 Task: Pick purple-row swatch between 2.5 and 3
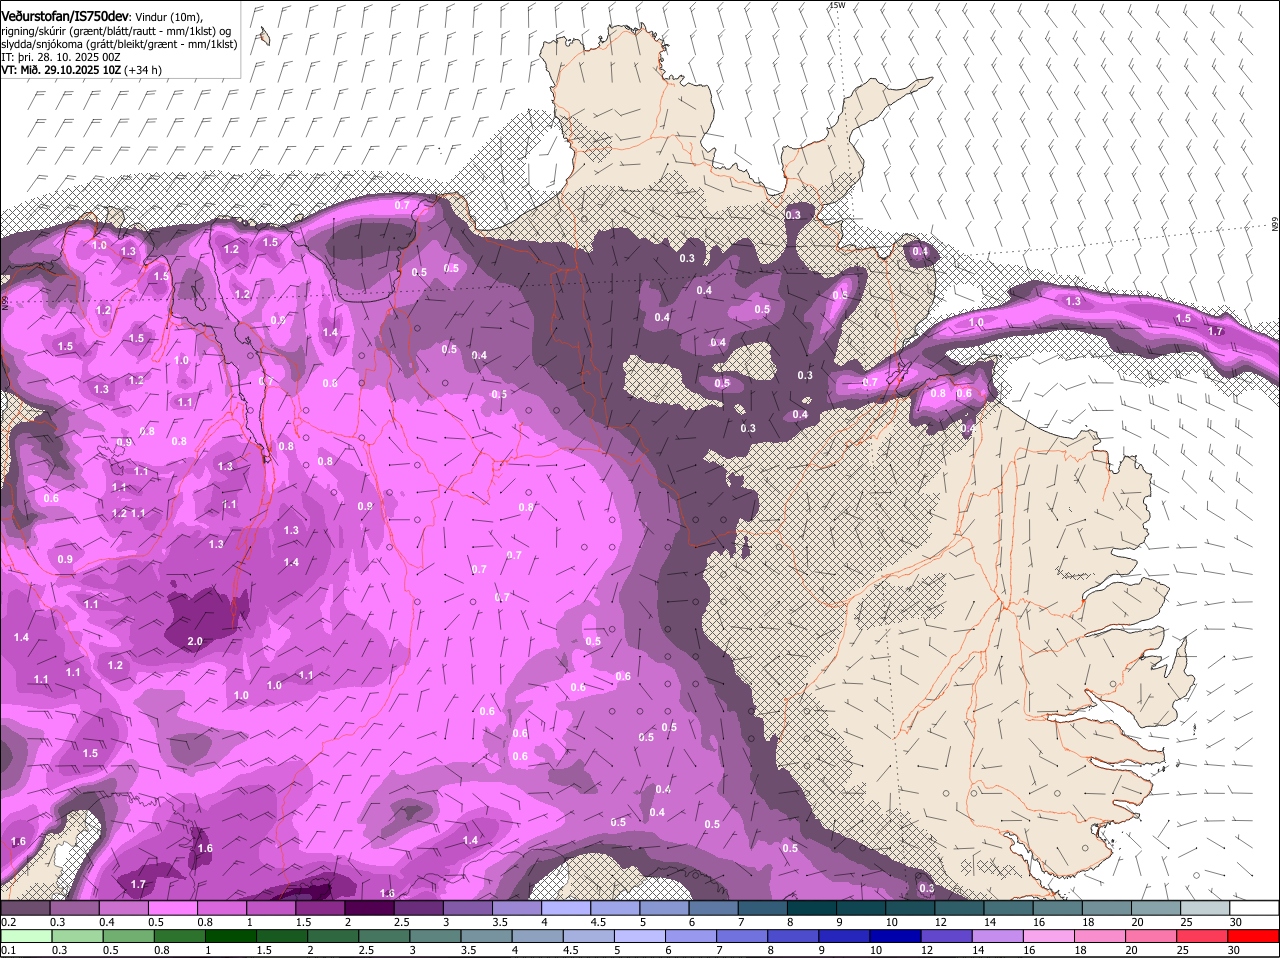(x=418, y=907)
